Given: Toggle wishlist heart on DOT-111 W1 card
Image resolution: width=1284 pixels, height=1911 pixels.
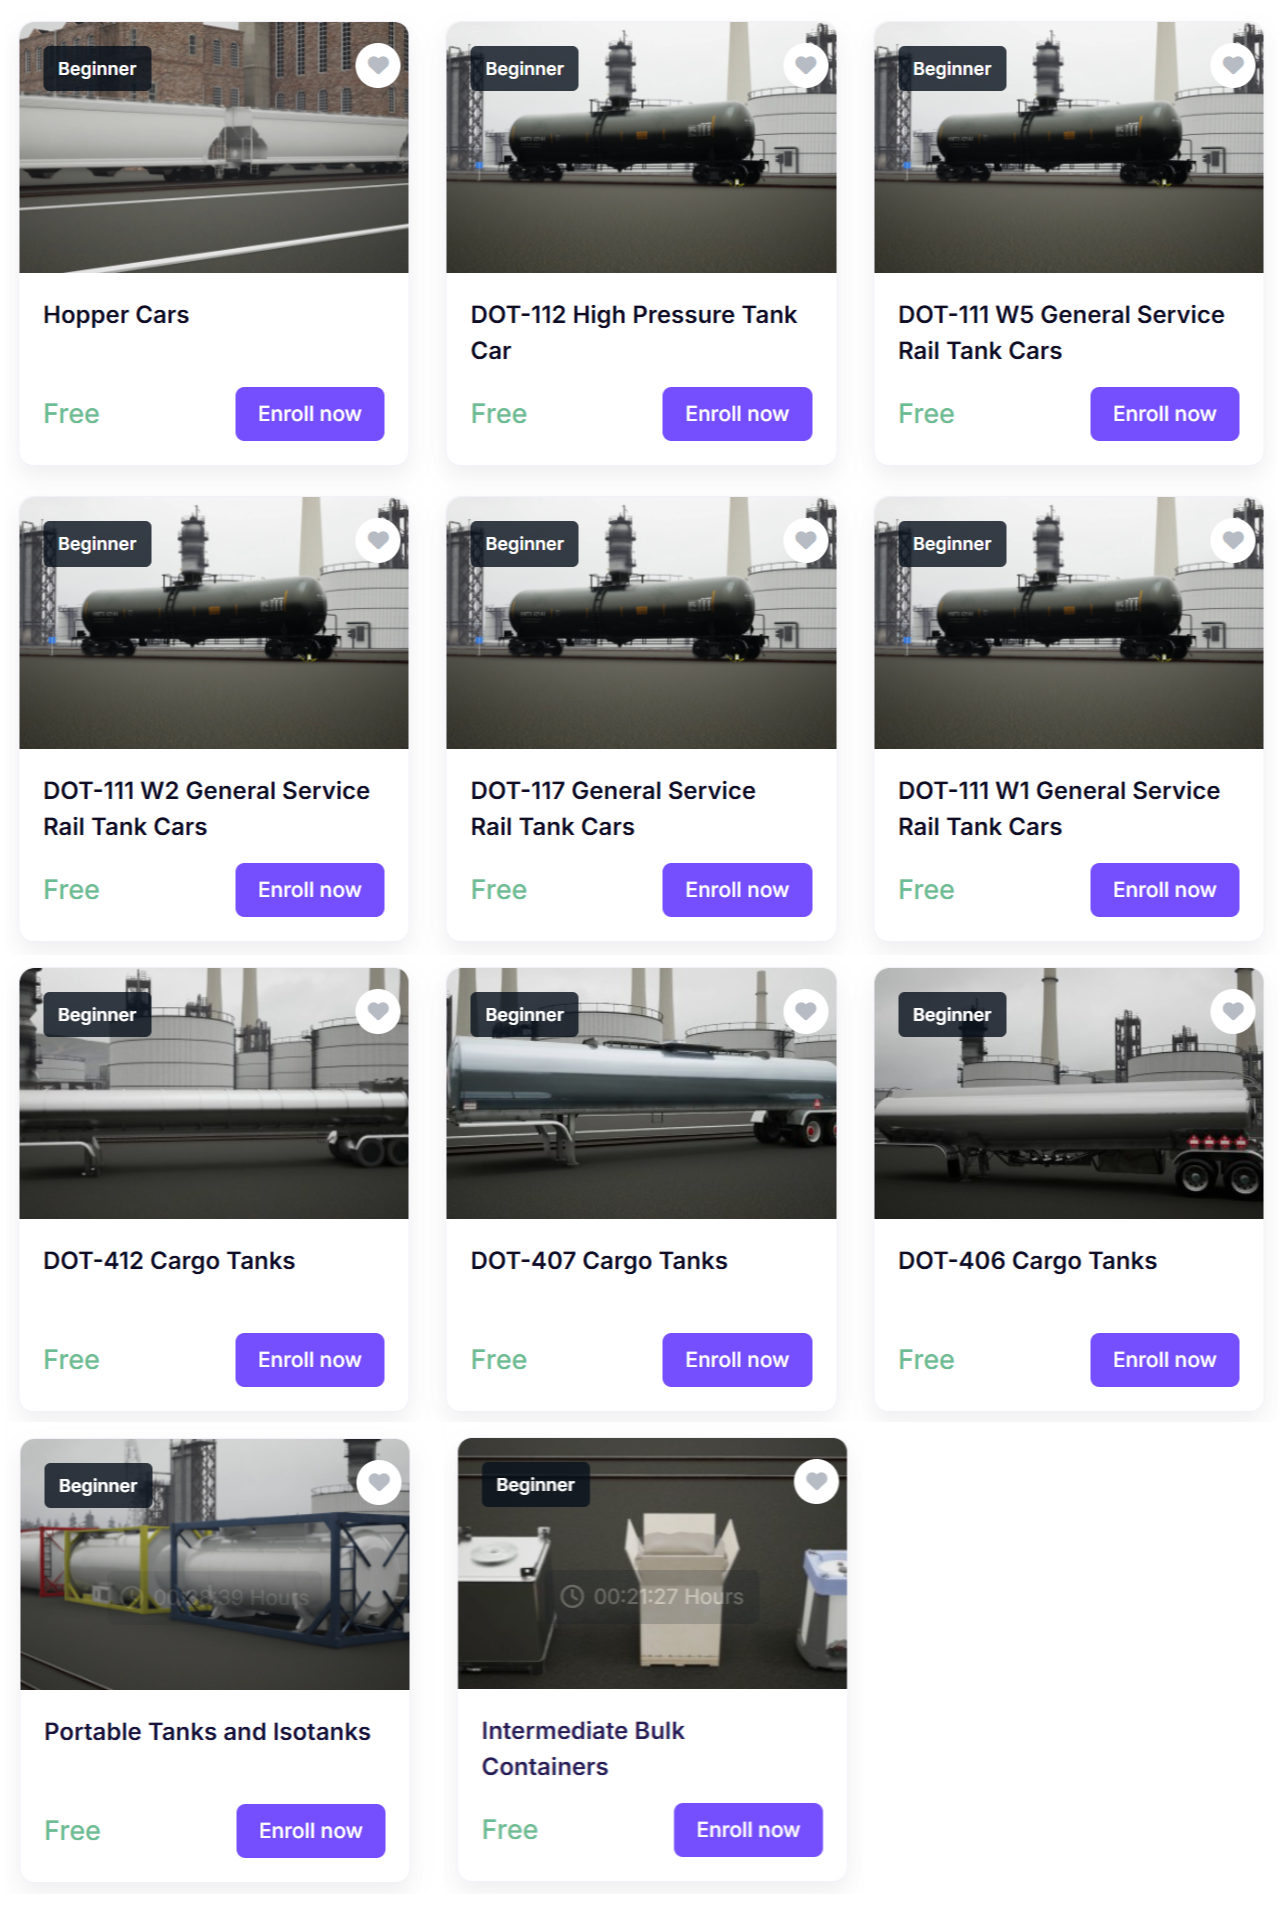Looking at the screenshot, I should tap(1233, 541).
